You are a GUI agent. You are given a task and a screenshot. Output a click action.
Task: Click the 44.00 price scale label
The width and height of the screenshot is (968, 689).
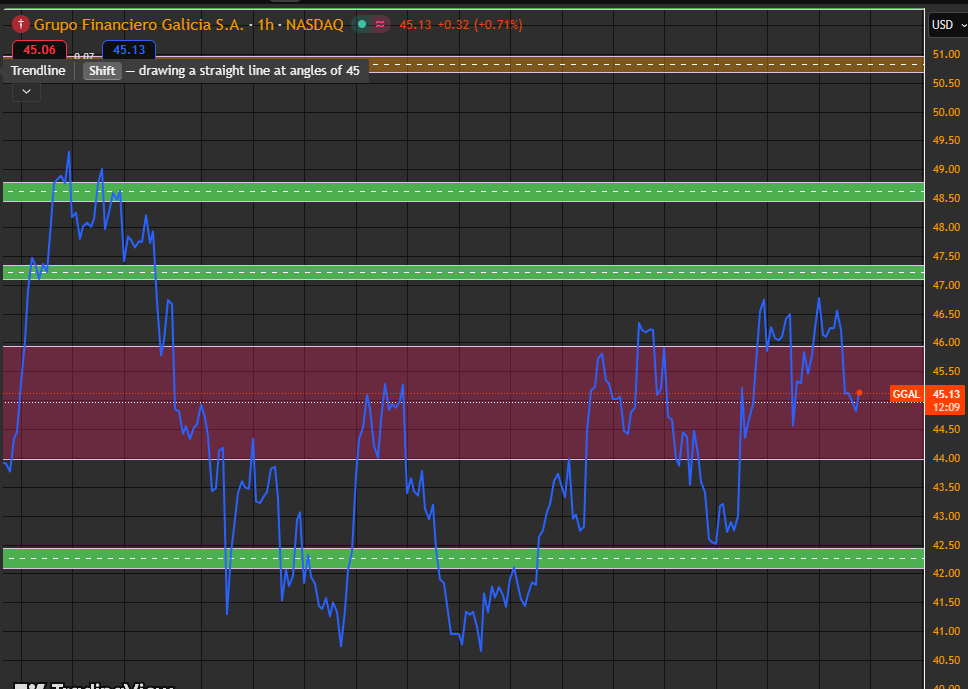946,458
